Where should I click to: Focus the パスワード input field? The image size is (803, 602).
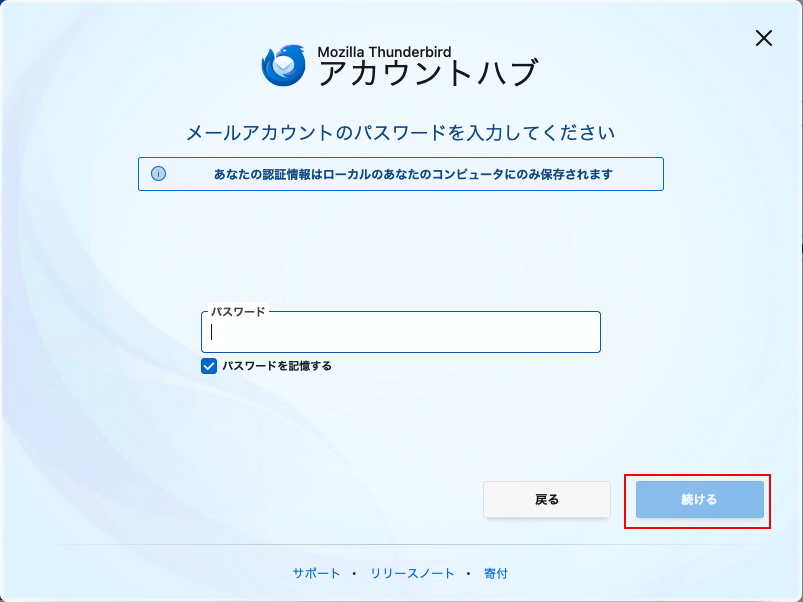point(400,332)
